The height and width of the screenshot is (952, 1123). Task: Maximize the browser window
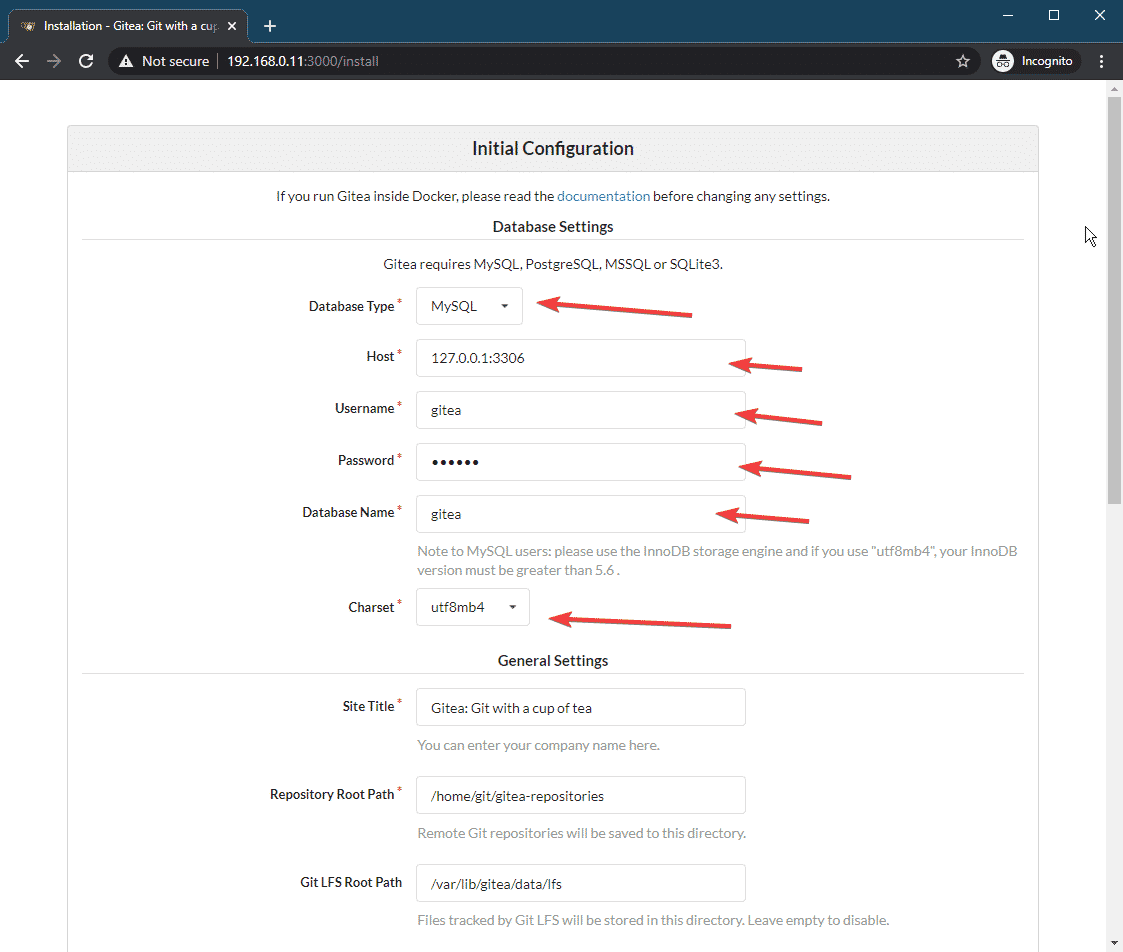point(1054,15)
